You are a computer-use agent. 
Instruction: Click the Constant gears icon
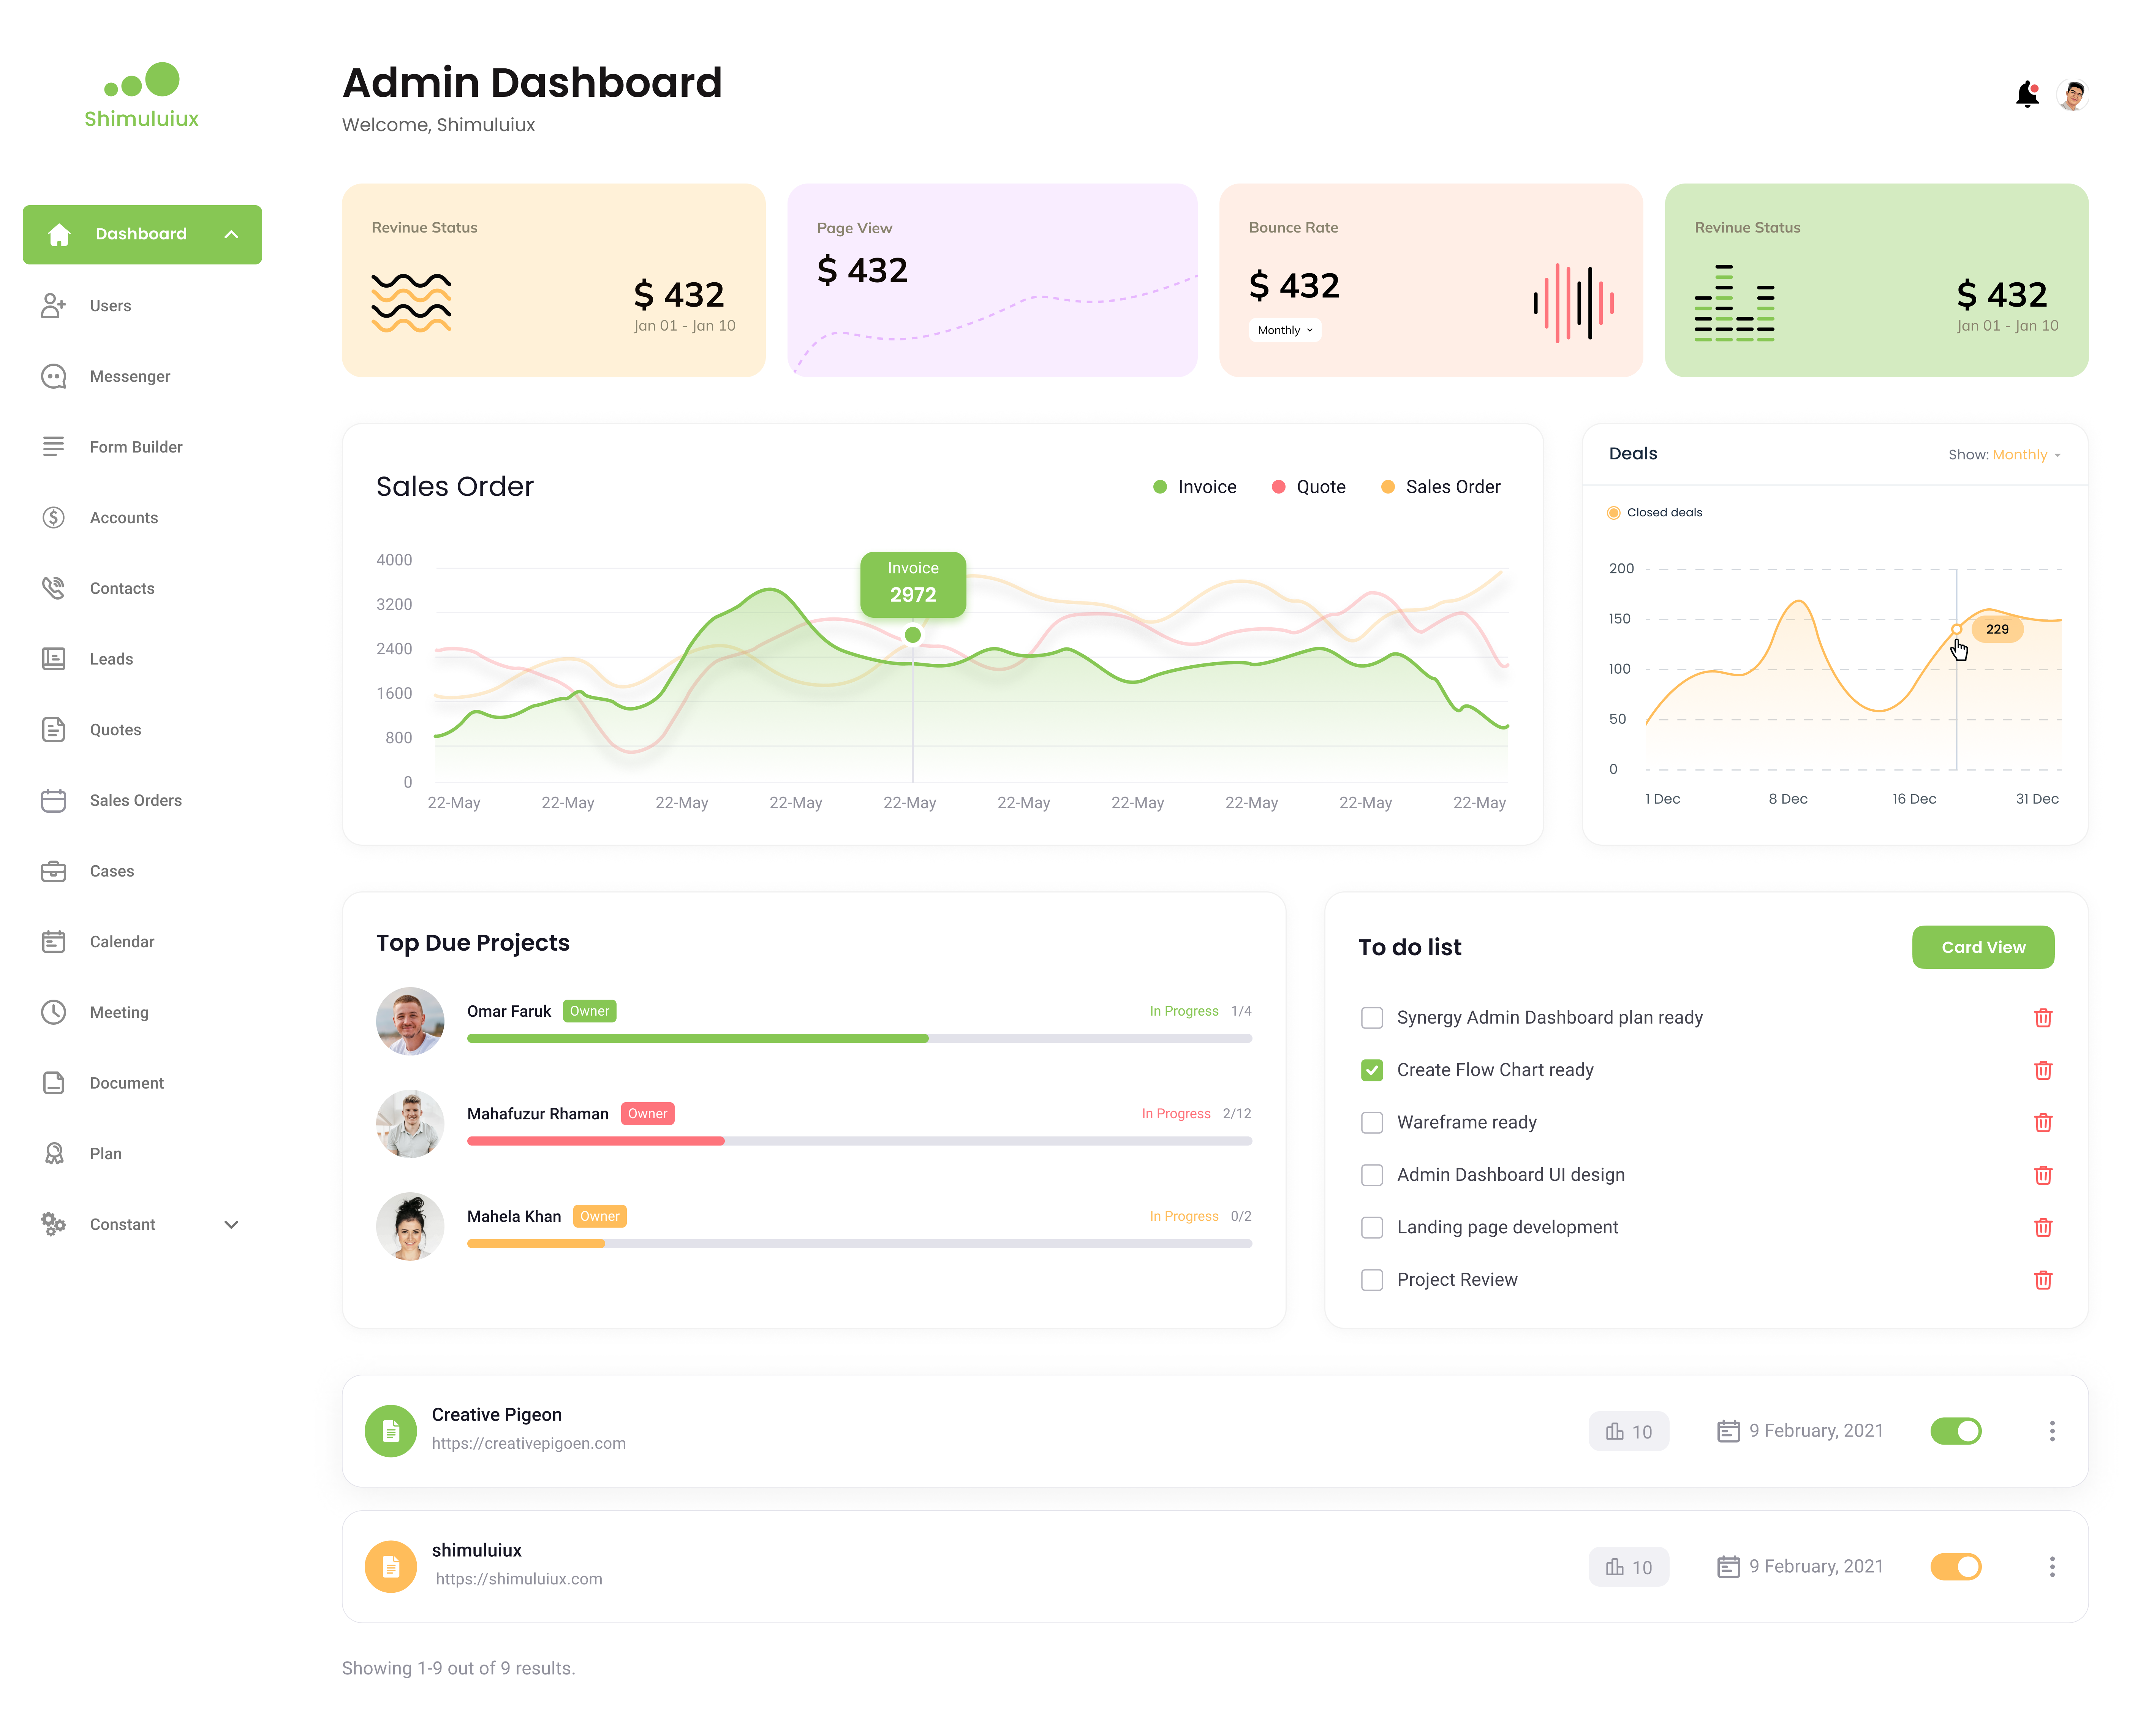53,1224
